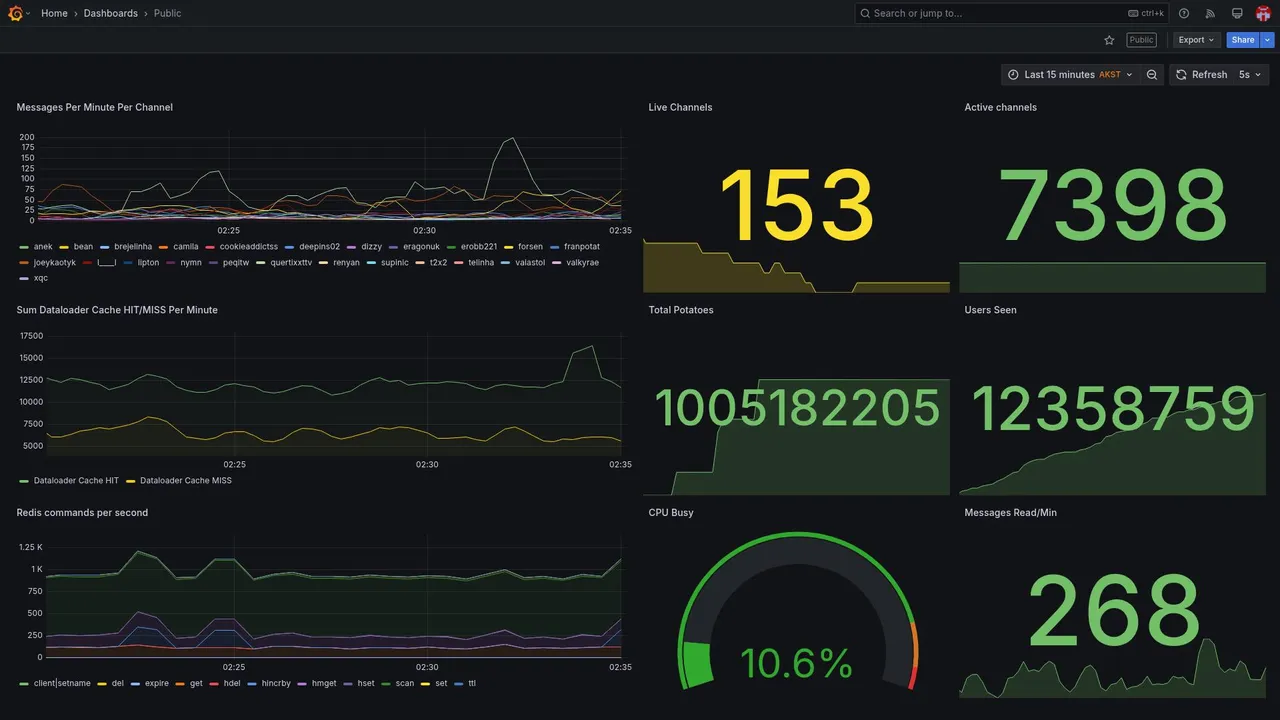Viewport: 1280px width, 720px height.
Task: Click the monitor icon in top bar
Action: [1237, 13]
